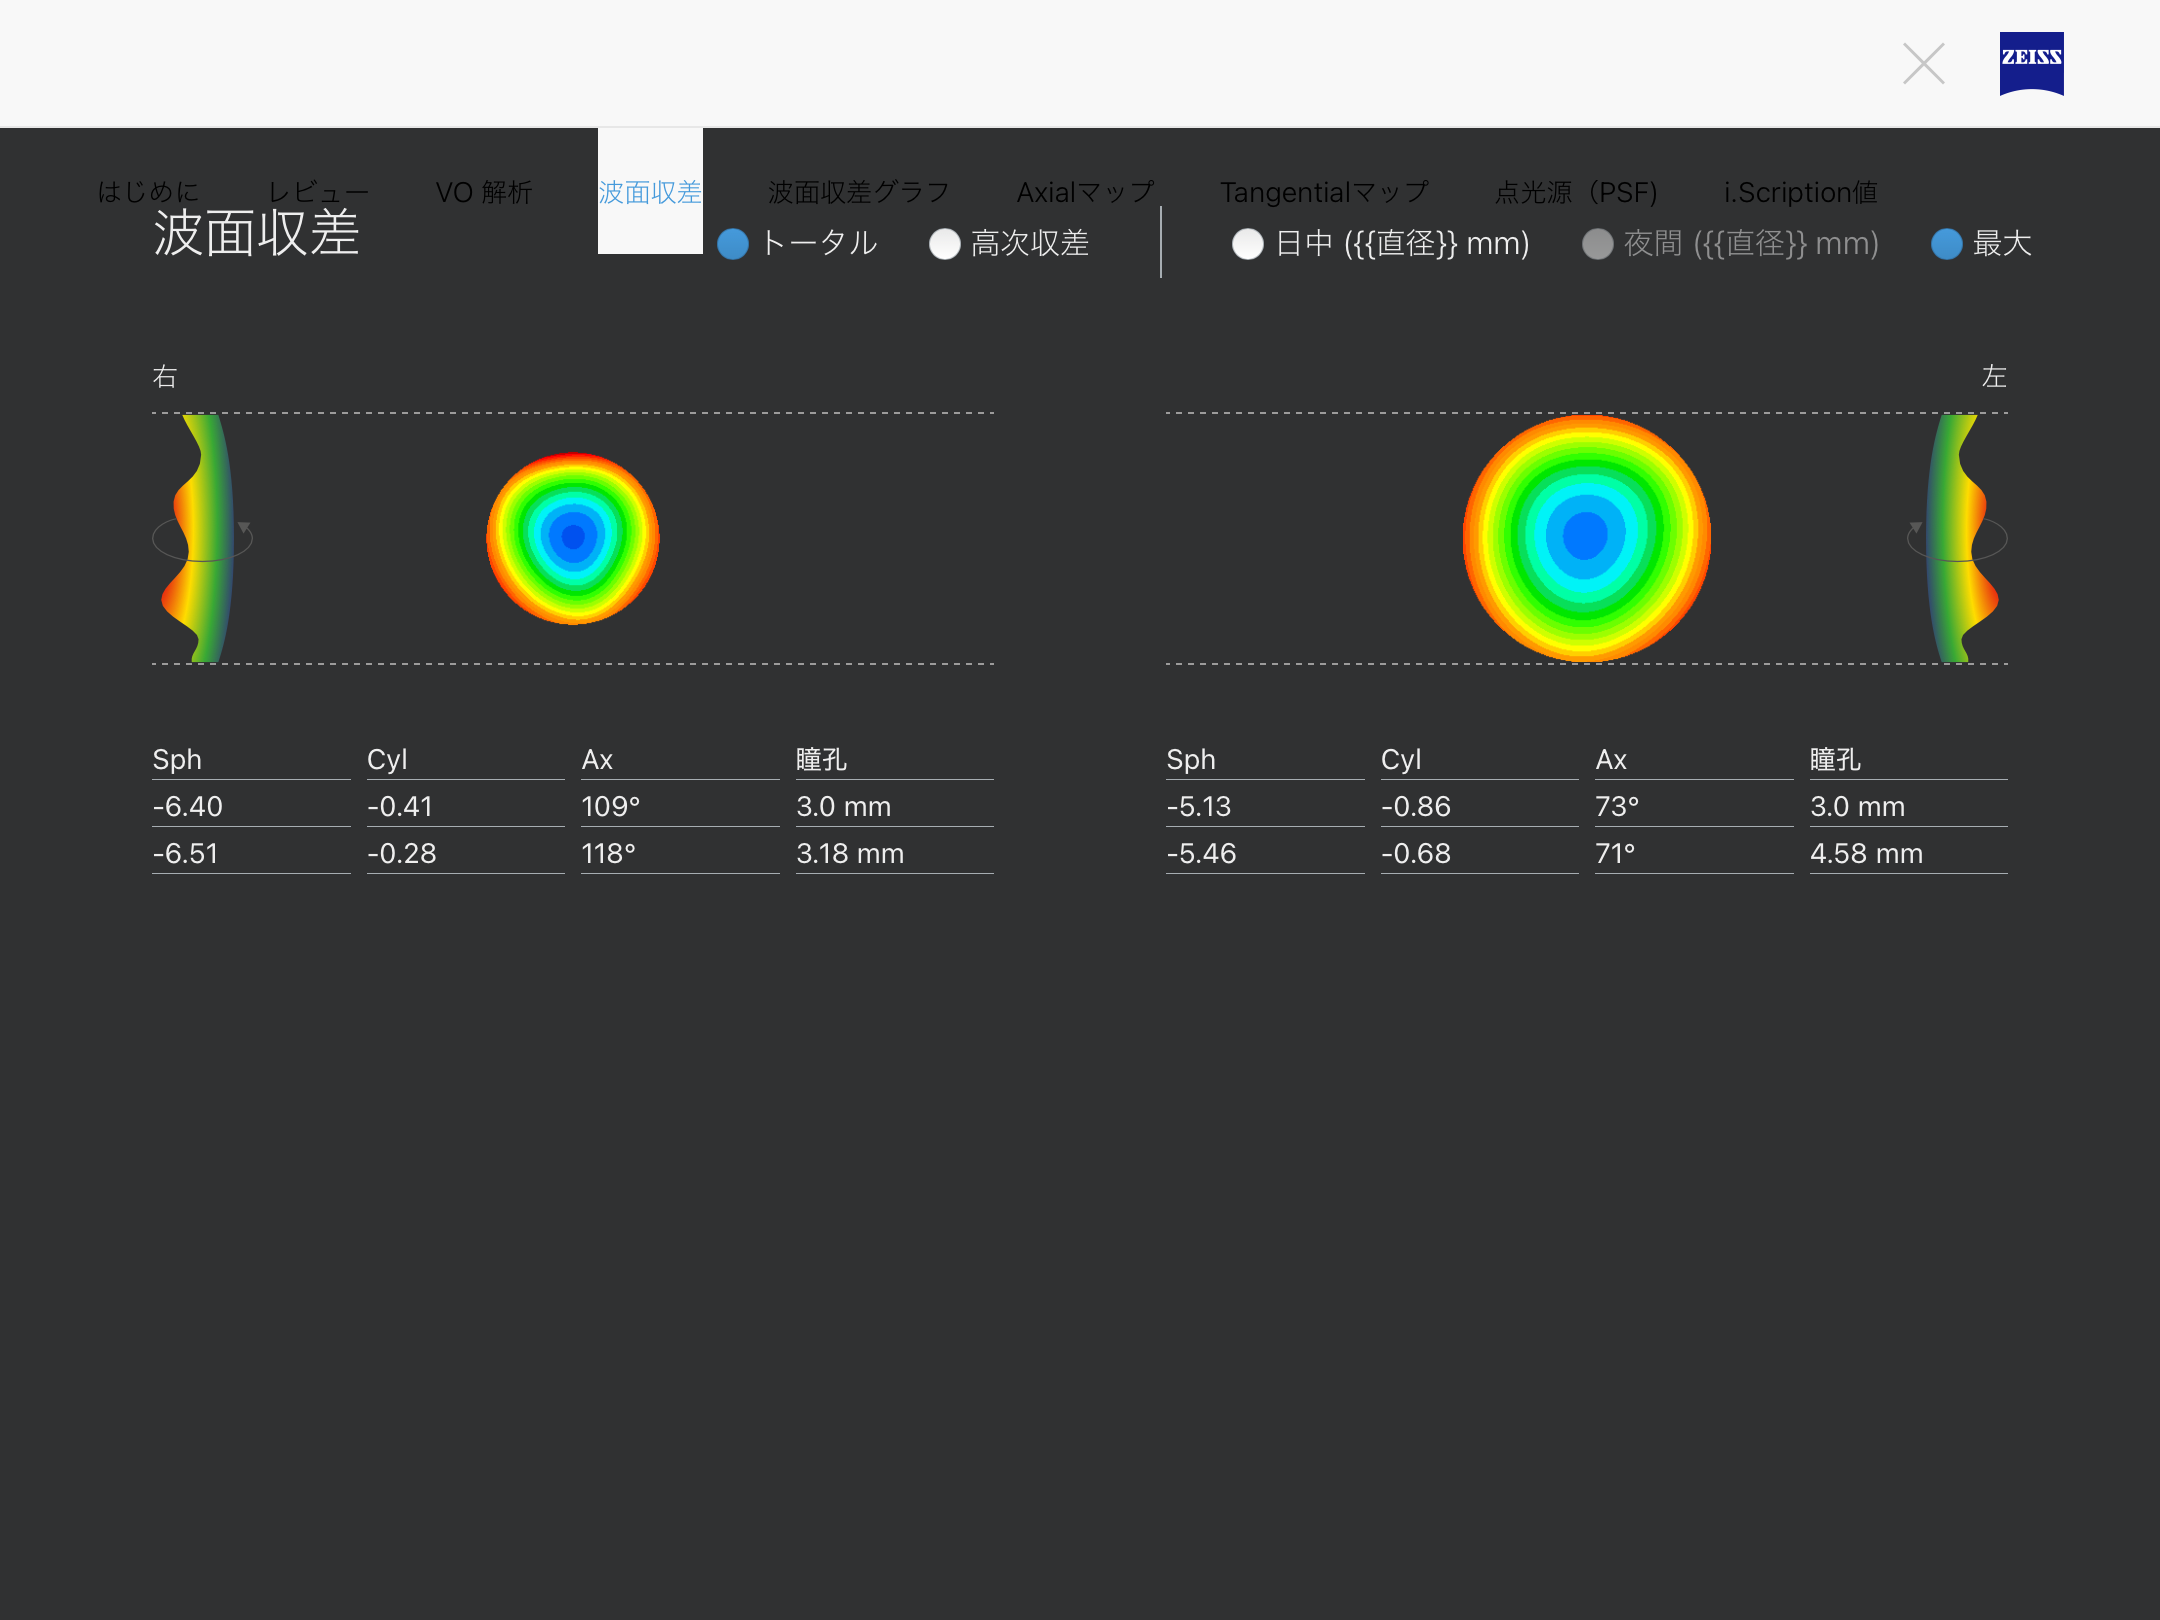Image resolution: width=2160 pixels, height=1620 pixels.
Task: Switch to the Tangentialマップ tab
Action: (x=1324, y=191)
